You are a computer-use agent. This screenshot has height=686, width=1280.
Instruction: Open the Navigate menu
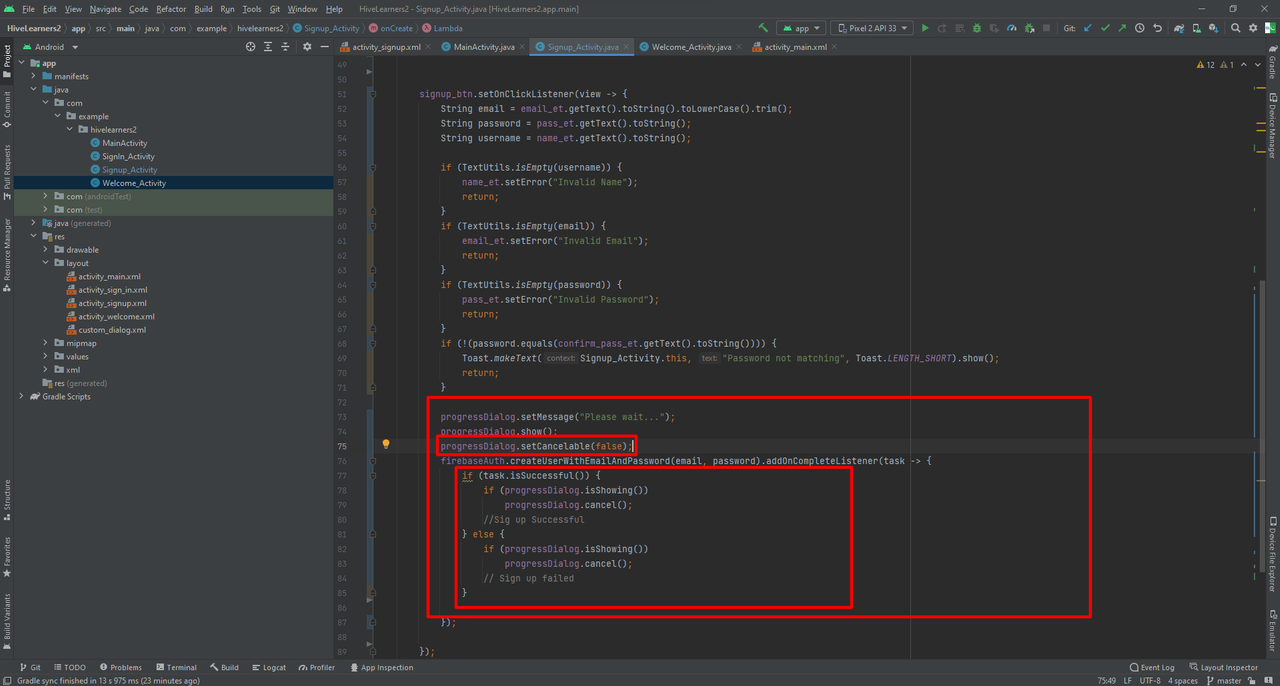click(105, 9)
